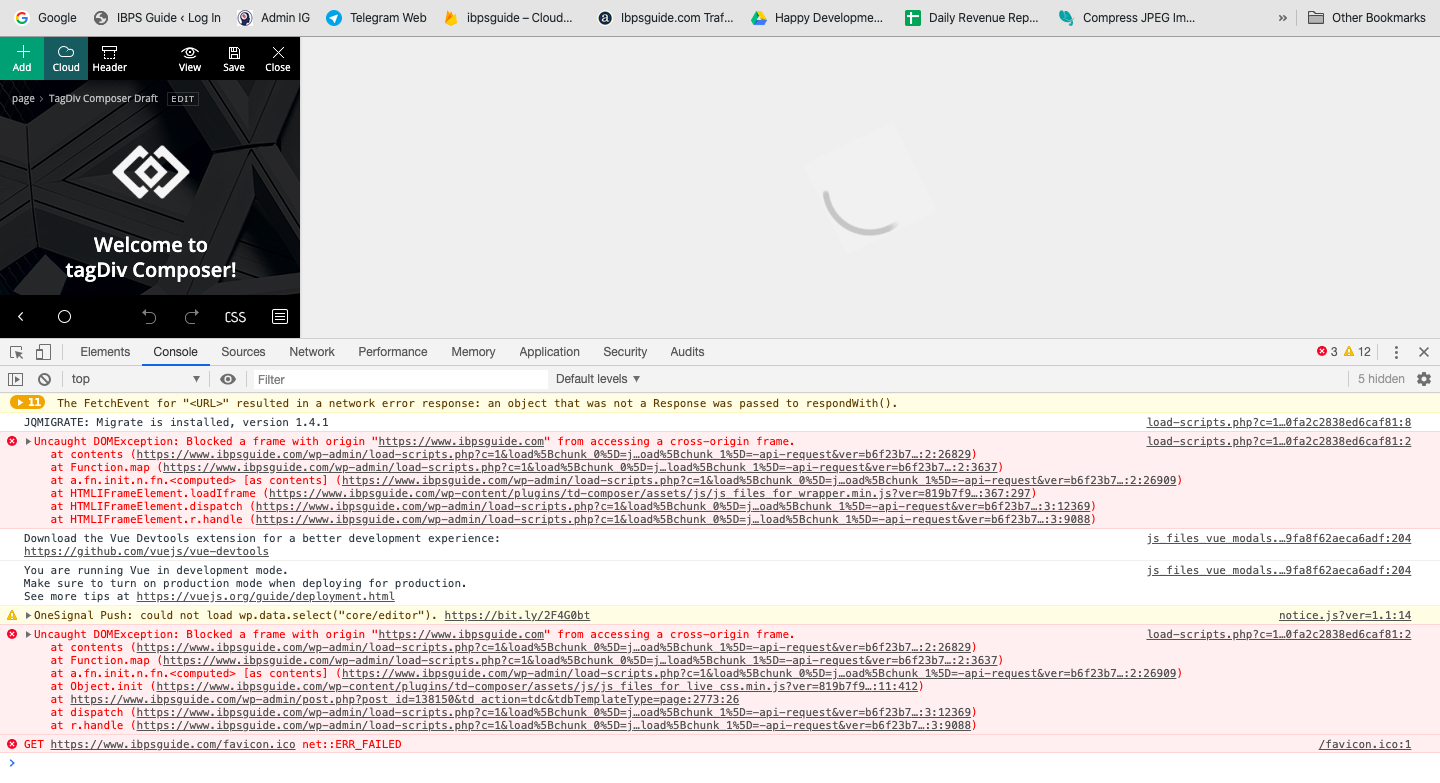The width and height of the screenshot is (1440, 783).
Task: Click the Add element button in tagDiv Composer
Action: 22,59
